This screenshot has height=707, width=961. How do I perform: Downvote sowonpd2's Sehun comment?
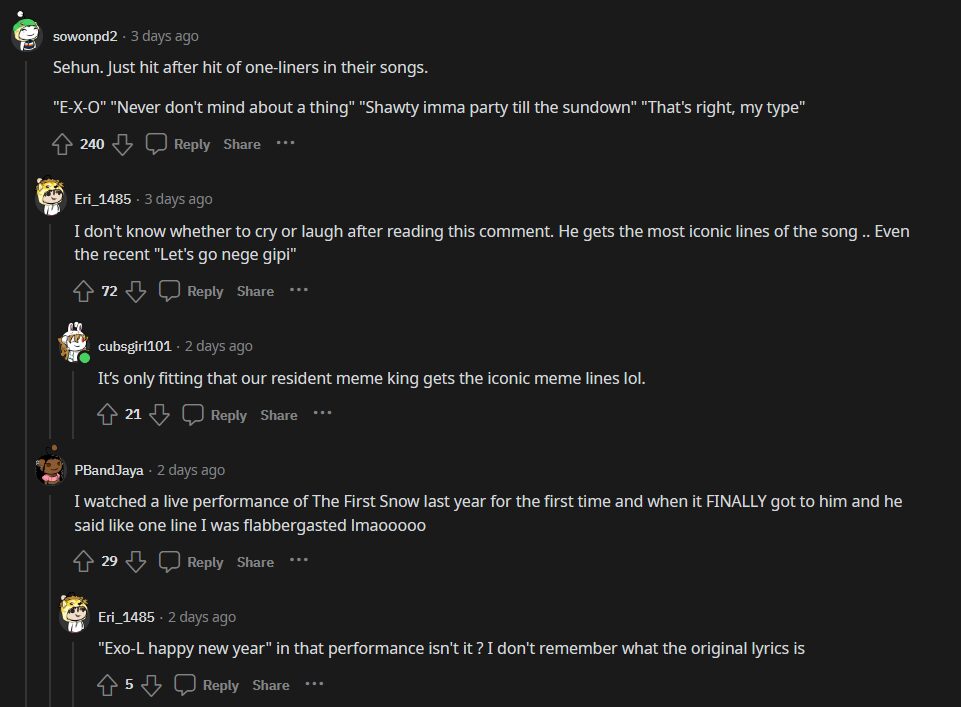click(122, 144)
